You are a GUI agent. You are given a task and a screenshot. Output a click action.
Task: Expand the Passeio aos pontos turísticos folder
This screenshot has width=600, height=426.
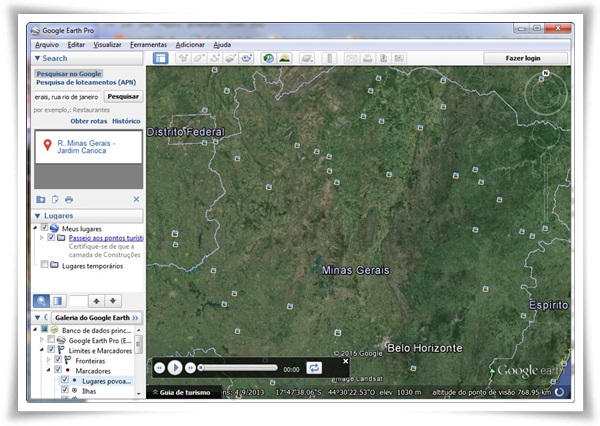pos(42,238)
